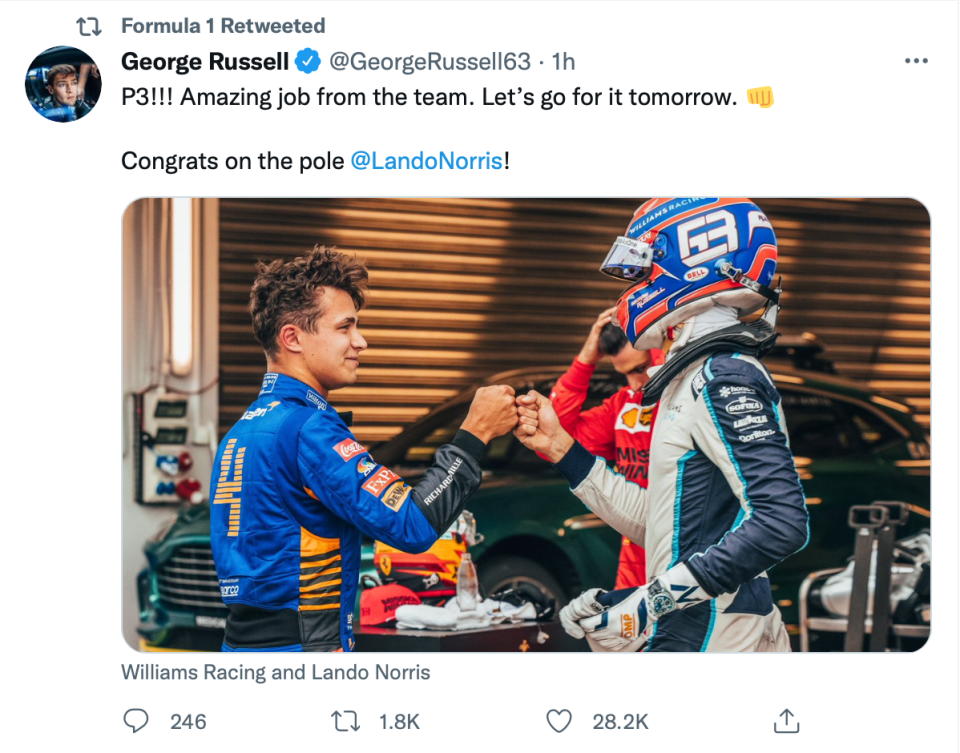Click the George Russell display name
960x753 pixels.
click(204, 61)
